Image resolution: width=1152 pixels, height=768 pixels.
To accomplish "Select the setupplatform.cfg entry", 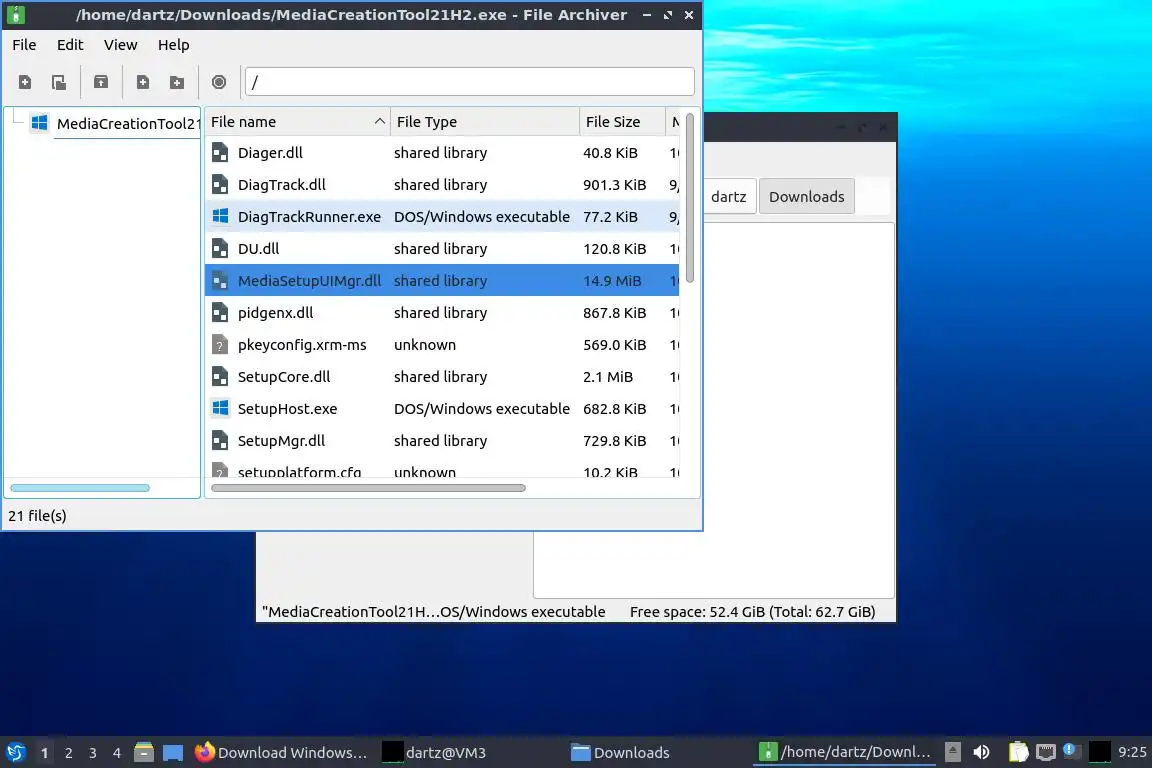I will click(x=442, y=470).
